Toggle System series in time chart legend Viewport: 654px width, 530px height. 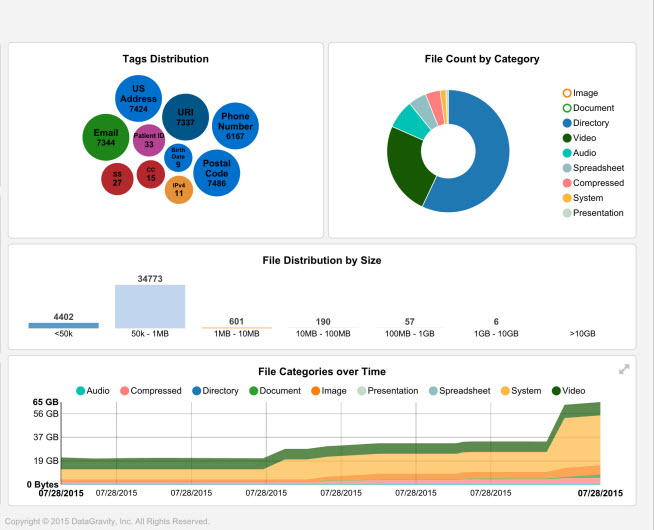coord(521,391)
